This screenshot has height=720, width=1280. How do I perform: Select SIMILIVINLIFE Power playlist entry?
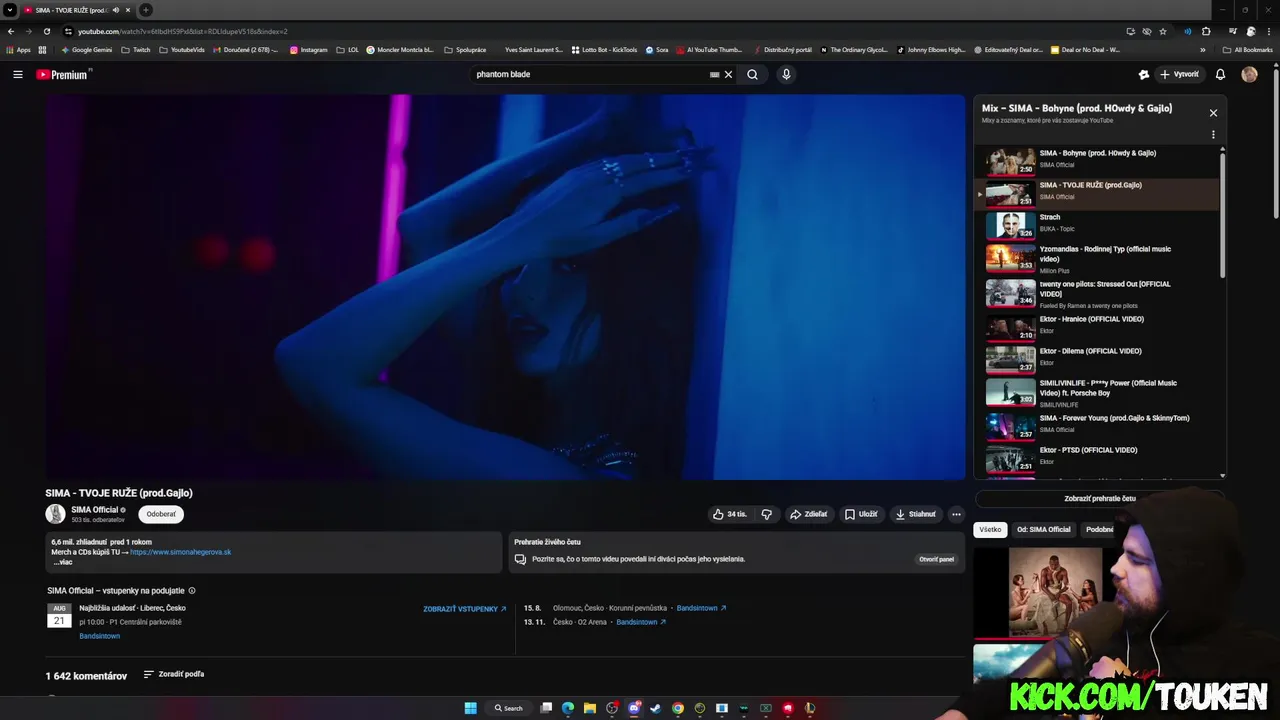click(1097, 392)
